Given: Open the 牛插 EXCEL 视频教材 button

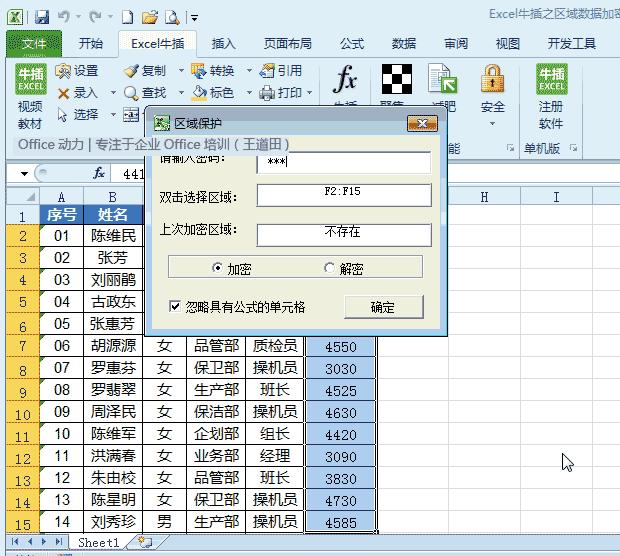Looking at the screenshot, I should pos(30,97).
